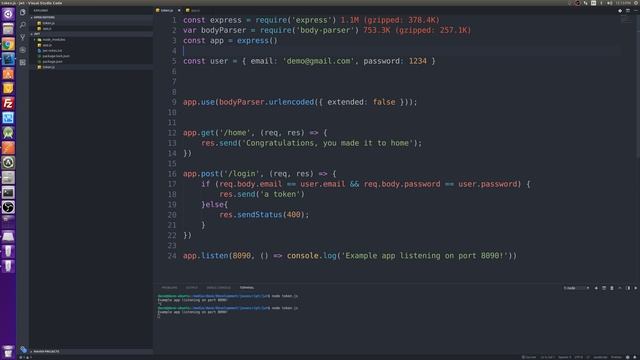The image size is (640, 360).
Task: Open the Source Control view
Action: (22, 38)
